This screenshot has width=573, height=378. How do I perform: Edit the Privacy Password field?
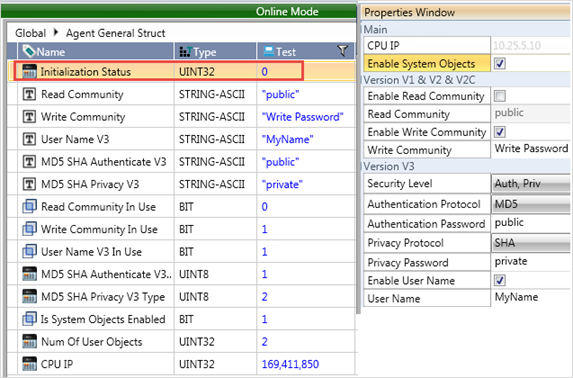coord(531,261)
